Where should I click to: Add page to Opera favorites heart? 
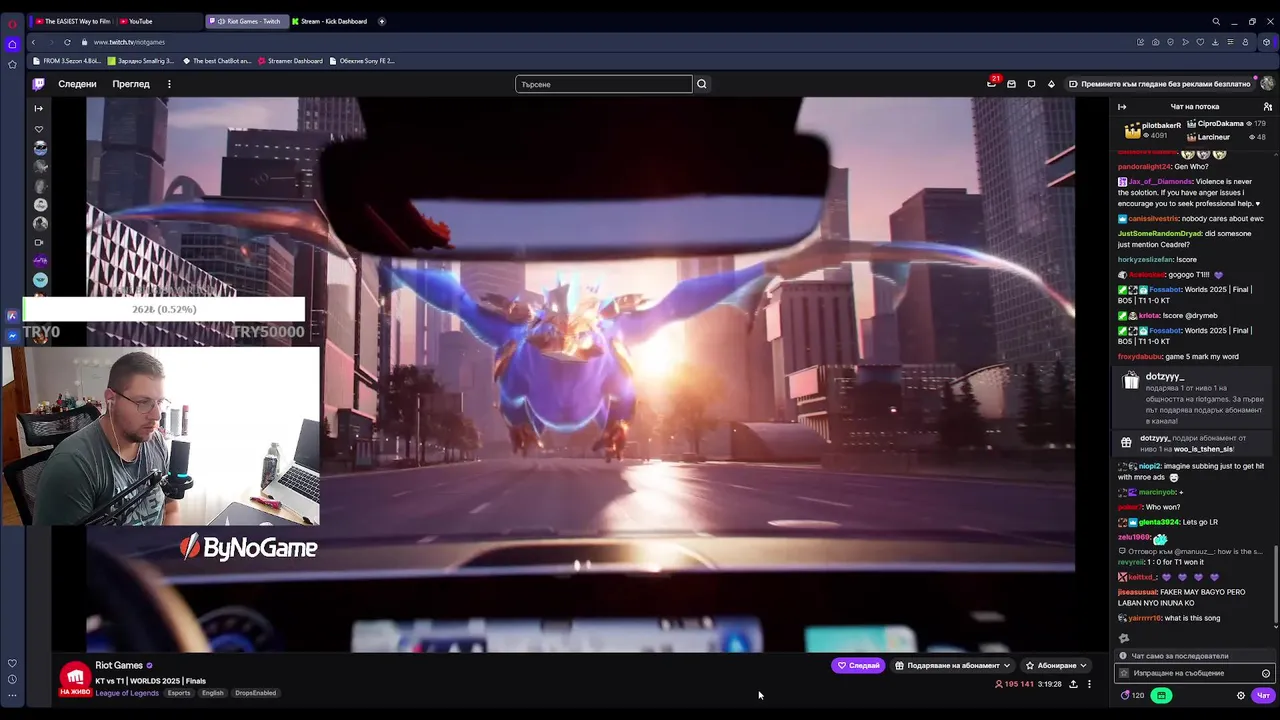[x=1200, y=42]
